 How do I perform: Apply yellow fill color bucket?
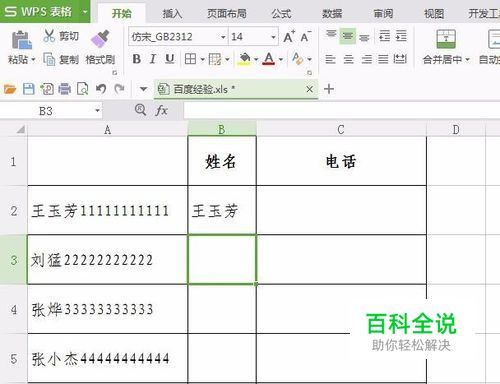point(244,59)
